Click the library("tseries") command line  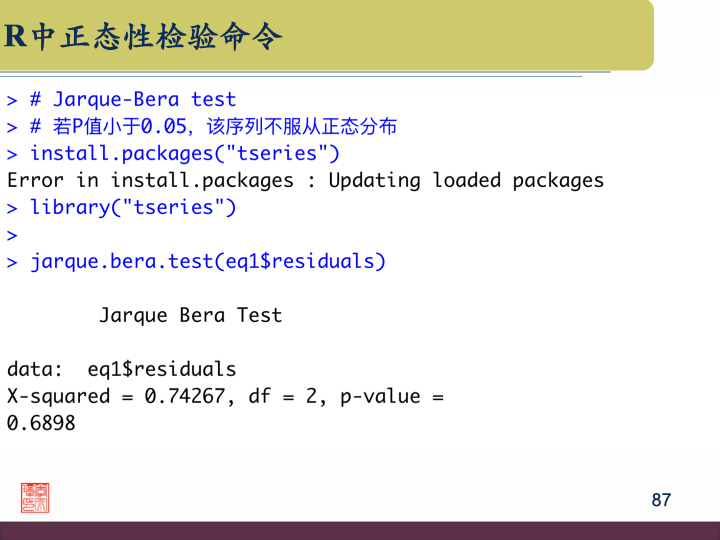point(132,207)
